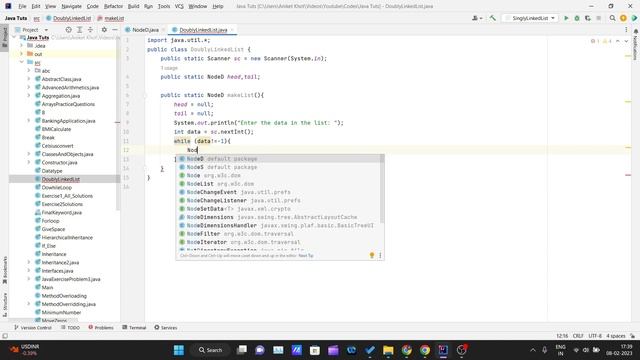Open Problems tool window
The width and height of the screenshot is (640, 360).
click(101, 327)
